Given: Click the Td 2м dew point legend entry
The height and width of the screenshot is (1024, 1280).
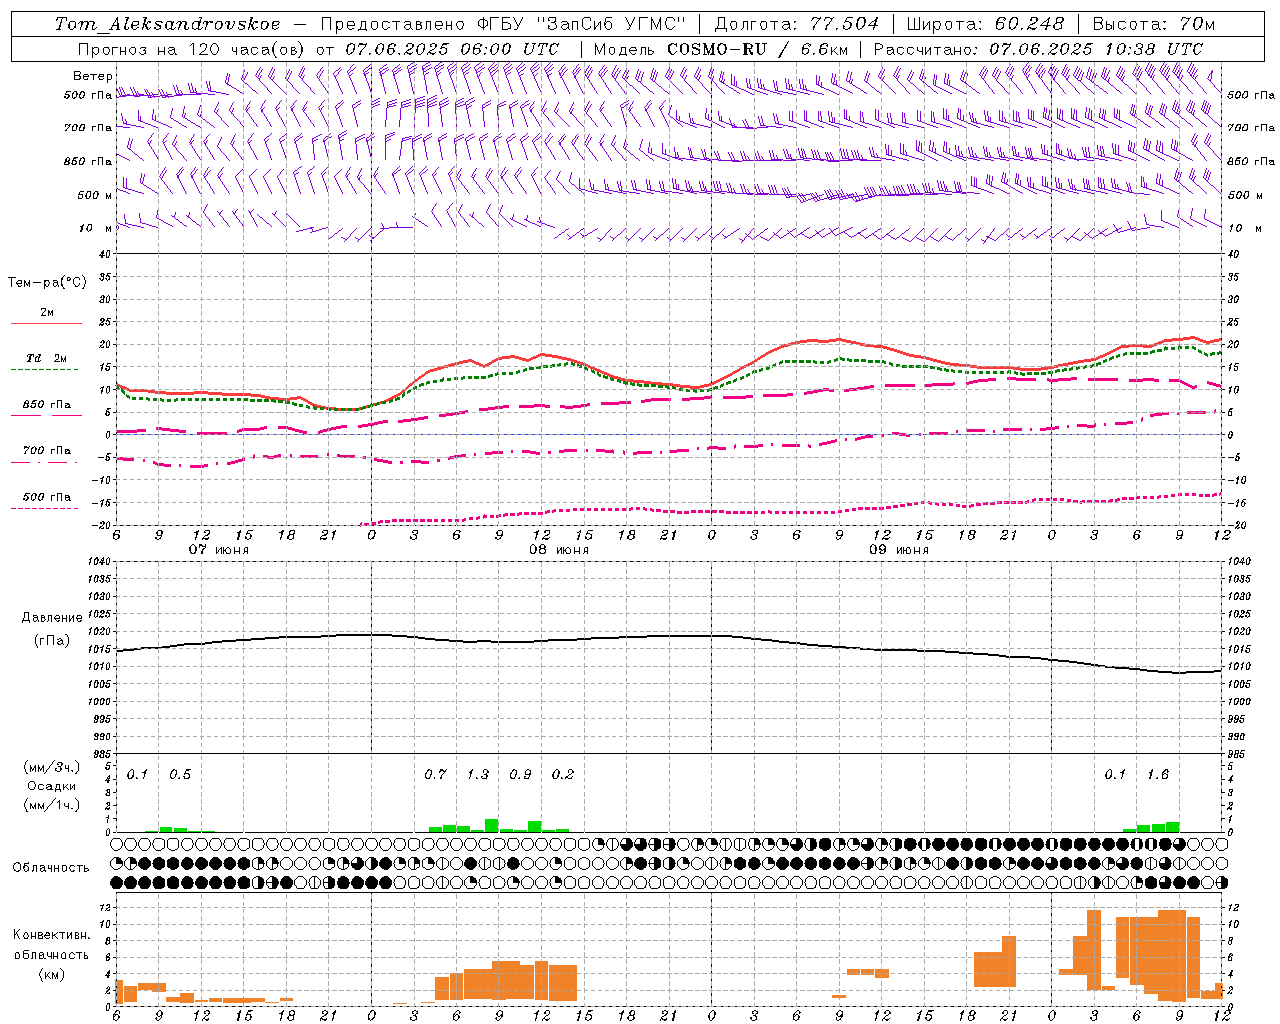Looking at the screenshot, I should click(47, 358).
